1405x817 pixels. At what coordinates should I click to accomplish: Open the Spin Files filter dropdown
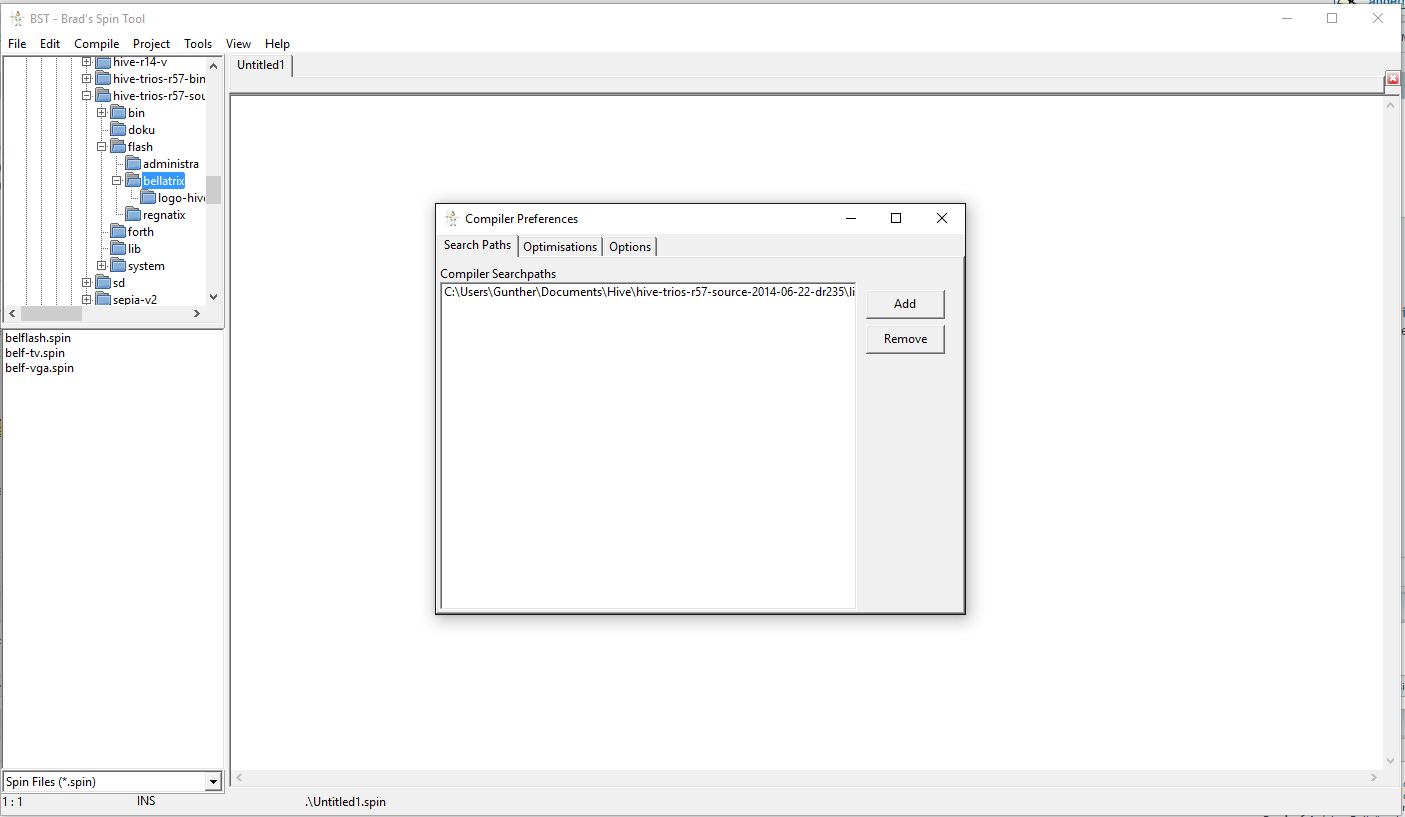point(212,782)
